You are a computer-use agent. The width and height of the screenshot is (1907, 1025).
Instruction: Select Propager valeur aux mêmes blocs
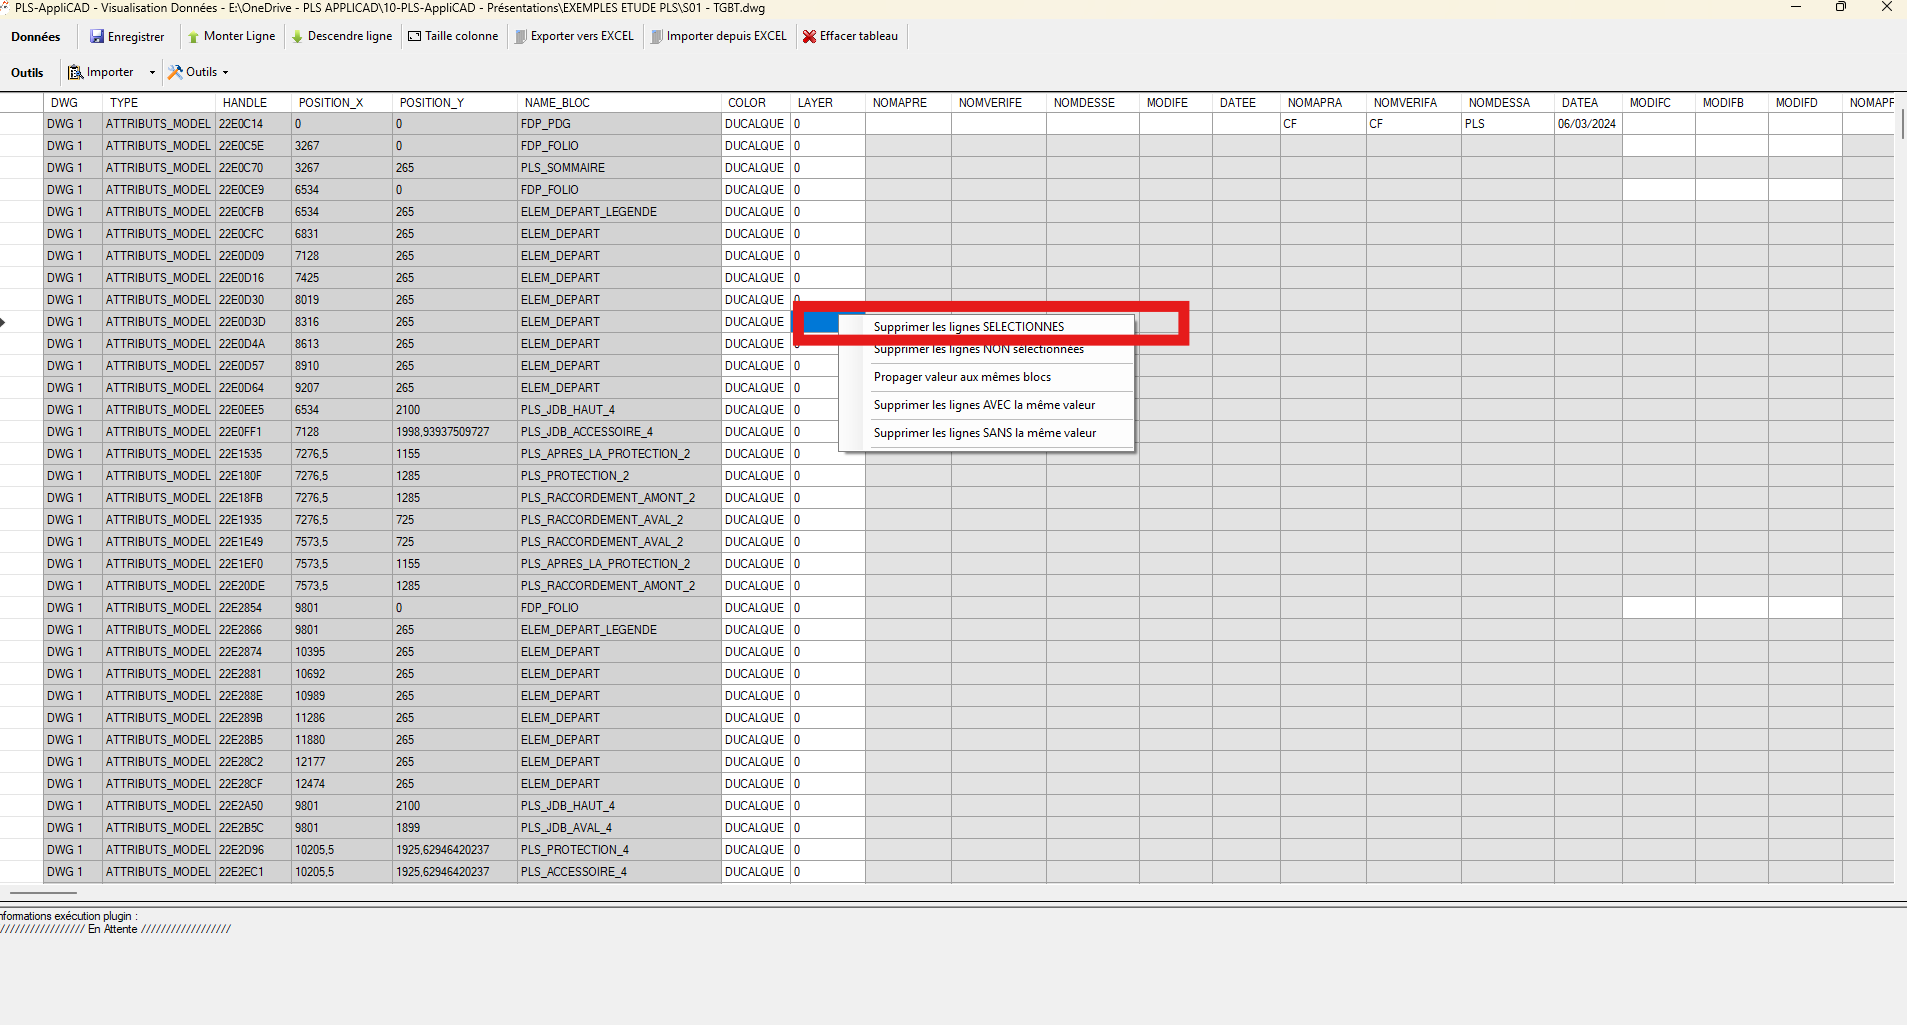962,377
